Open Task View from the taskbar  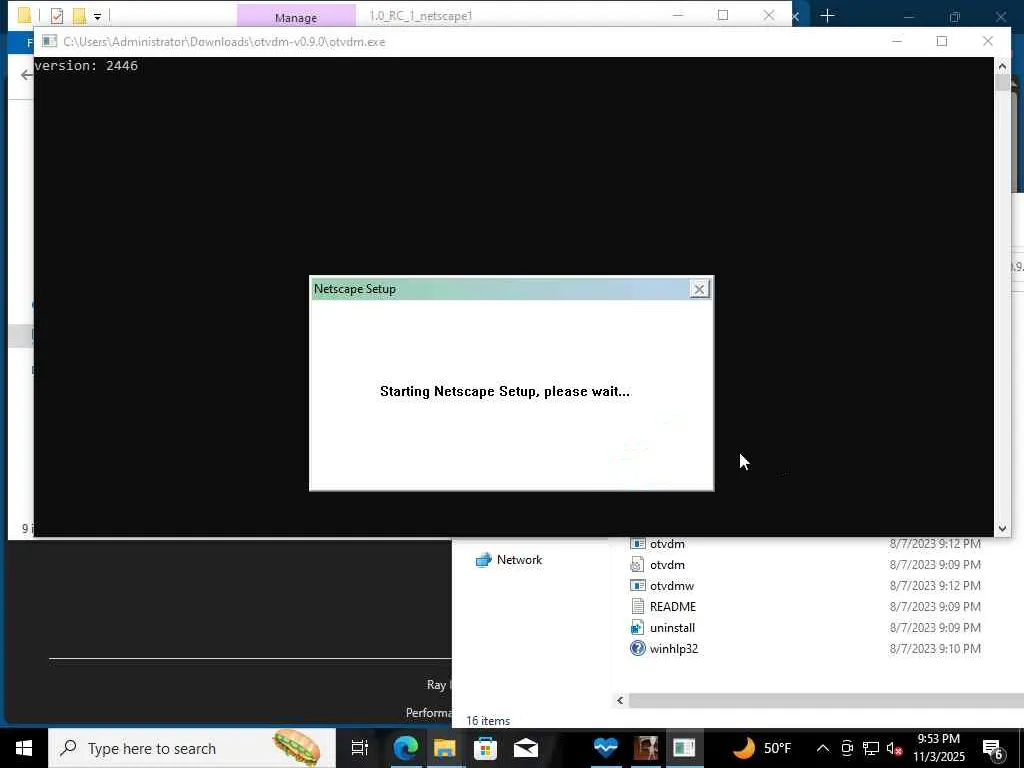359,748
